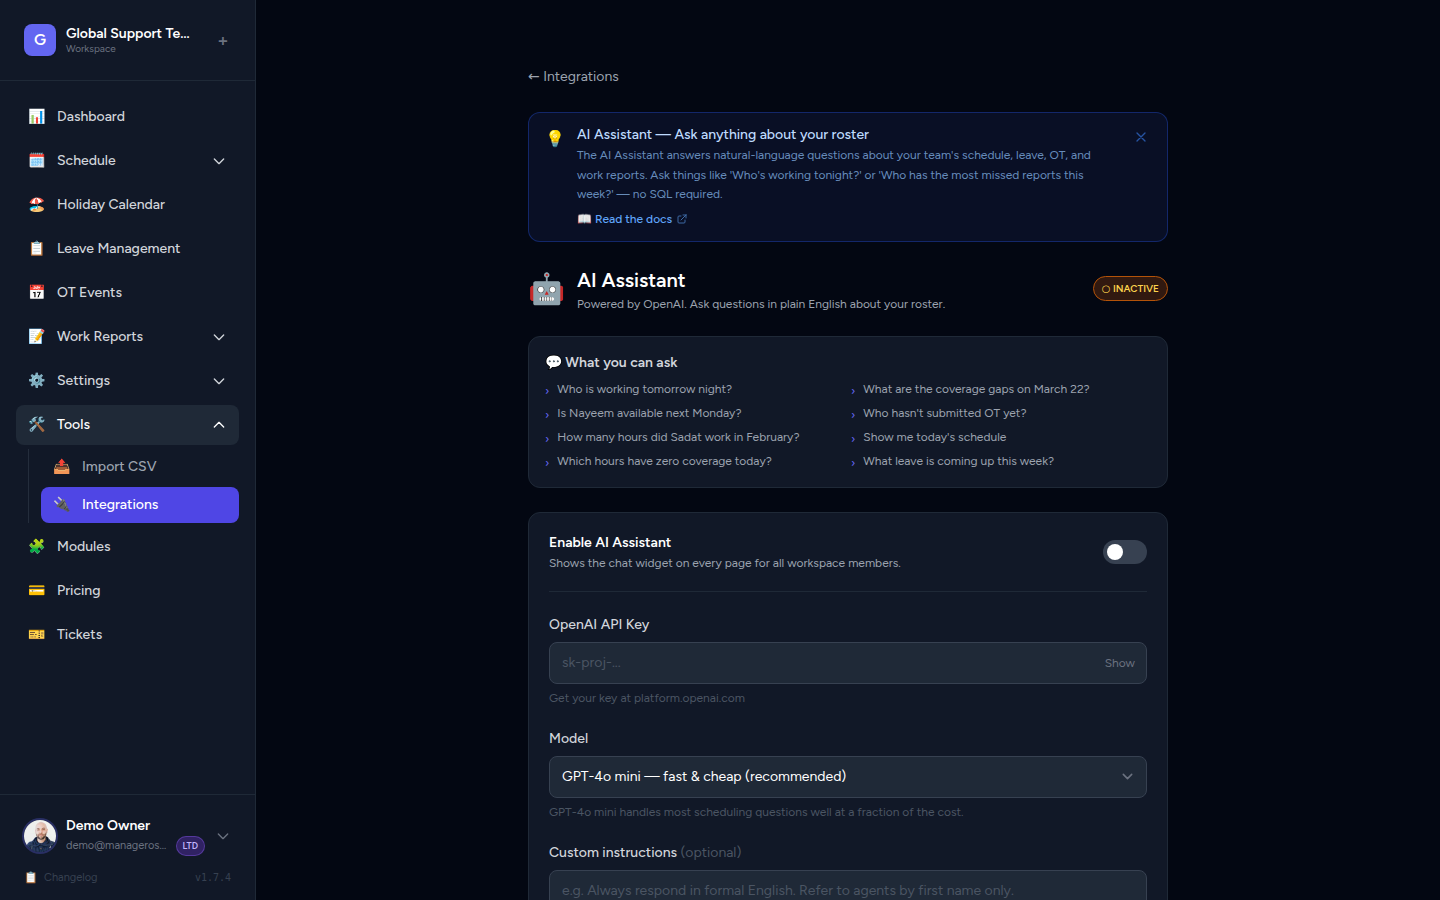Collapse the Tools section chevron
This screenshot has width=1440, height=900.
219,424
